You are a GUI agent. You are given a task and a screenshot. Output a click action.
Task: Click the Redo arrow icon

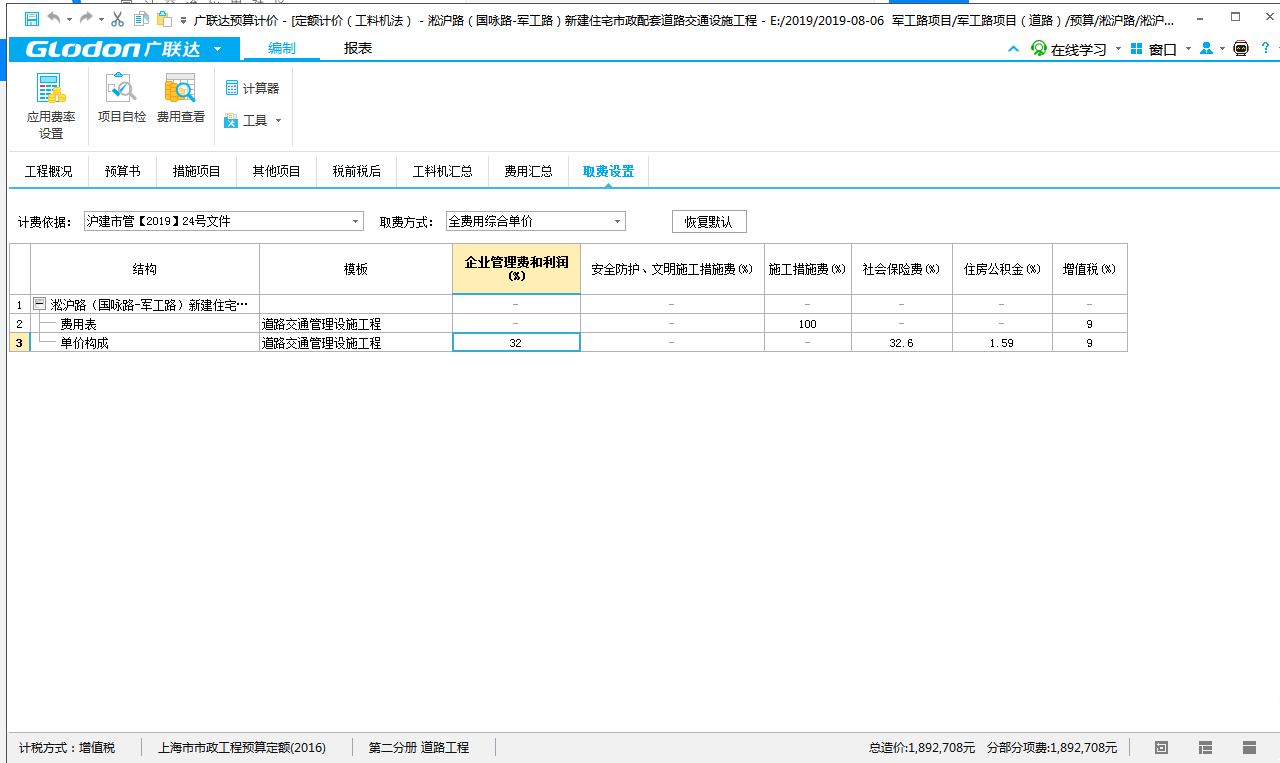(86, 19)
